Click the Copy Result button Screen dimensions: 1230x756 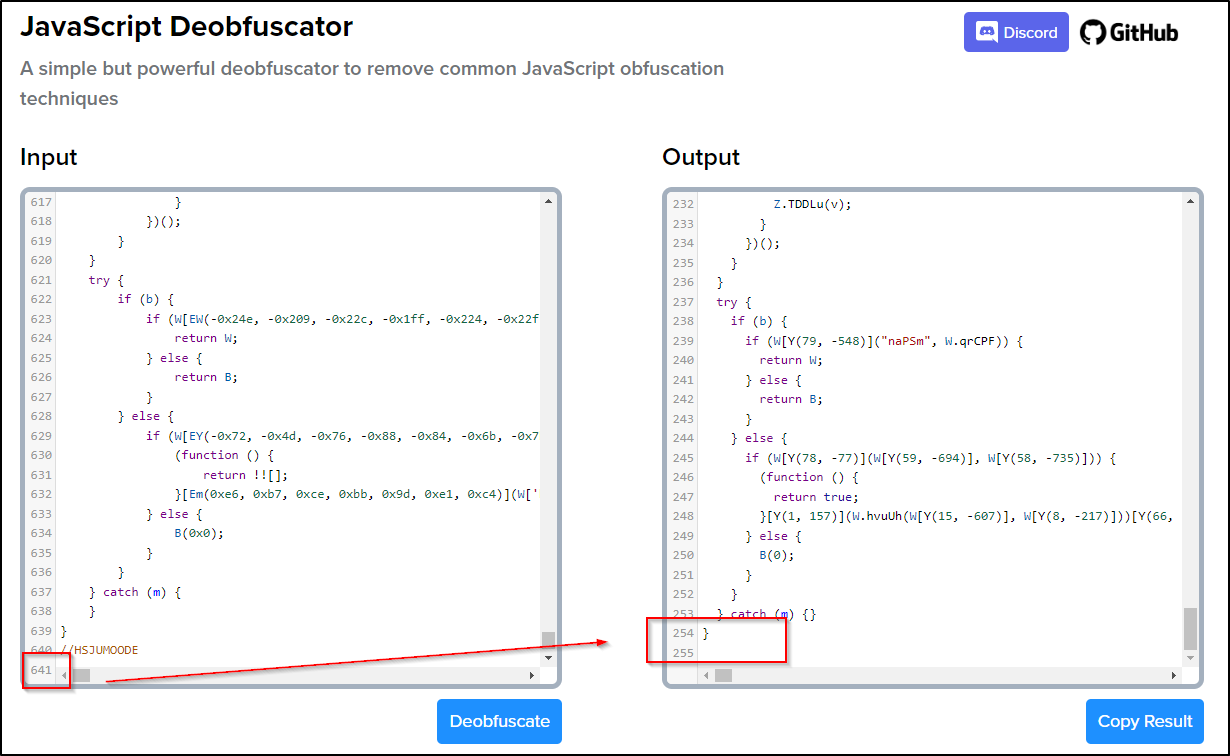tap(1144, 721)
